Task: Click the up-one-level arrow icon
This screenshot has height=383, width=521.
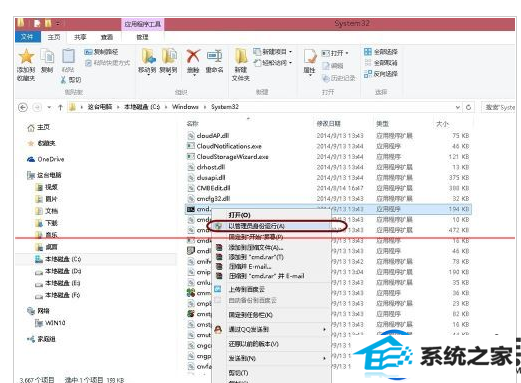Action: (60, 107)
